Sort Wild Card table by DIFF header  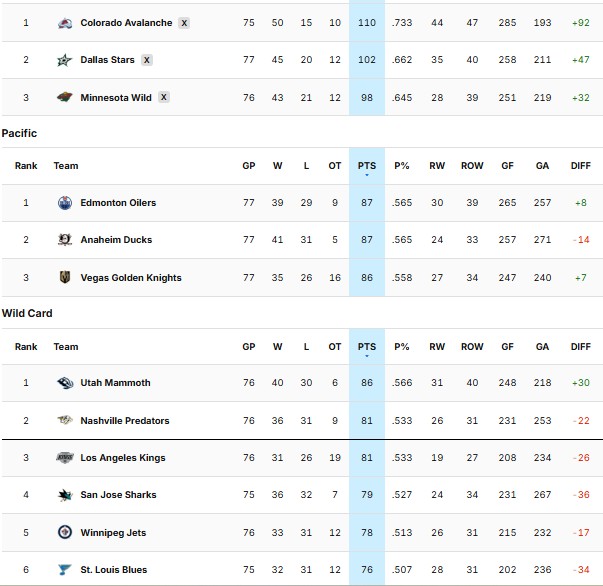click(x=581, y=347)
